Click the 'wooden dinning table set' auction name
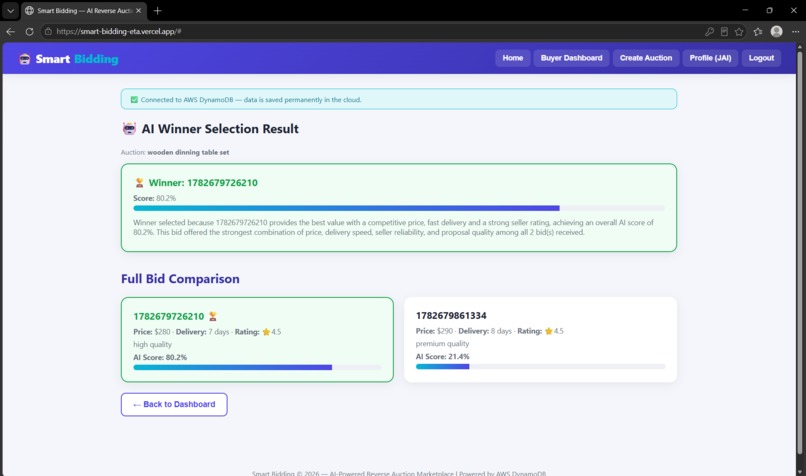This screenshot has width=806, height=476. click(x=188, y=152)
